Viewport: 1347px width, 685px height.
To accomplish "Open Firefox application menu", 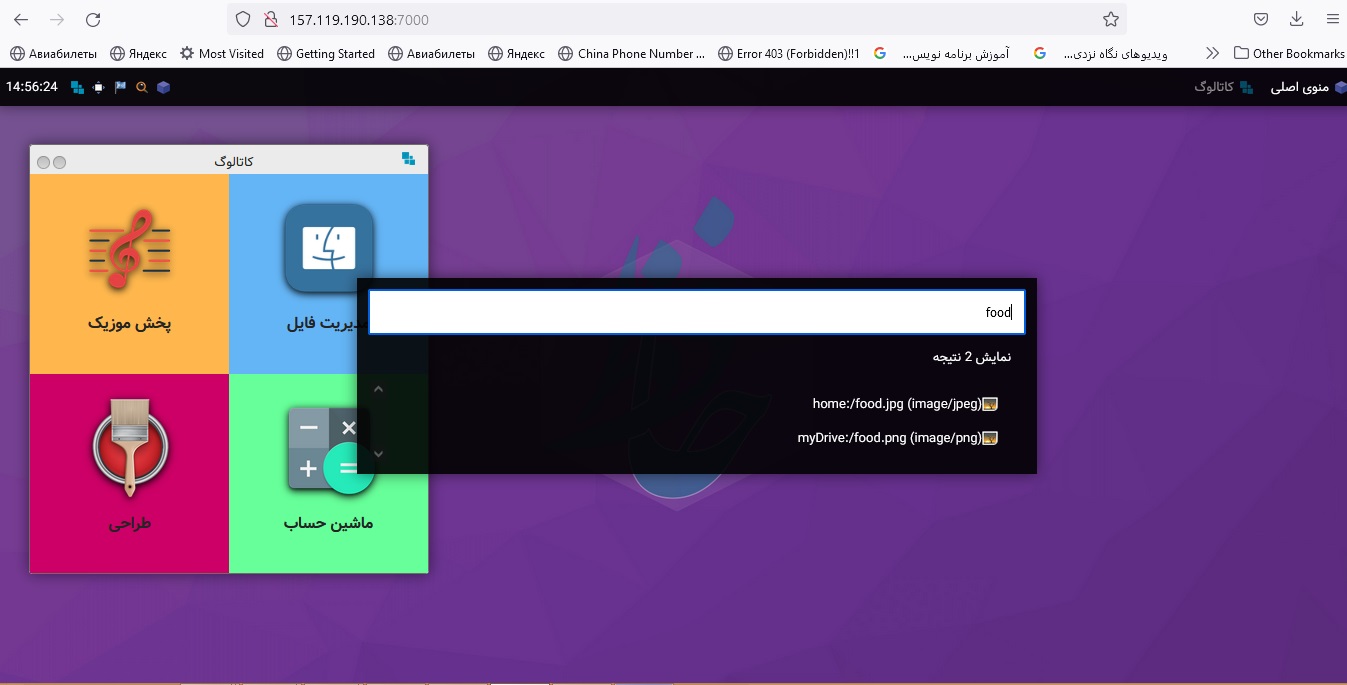I will [1332, 19].
